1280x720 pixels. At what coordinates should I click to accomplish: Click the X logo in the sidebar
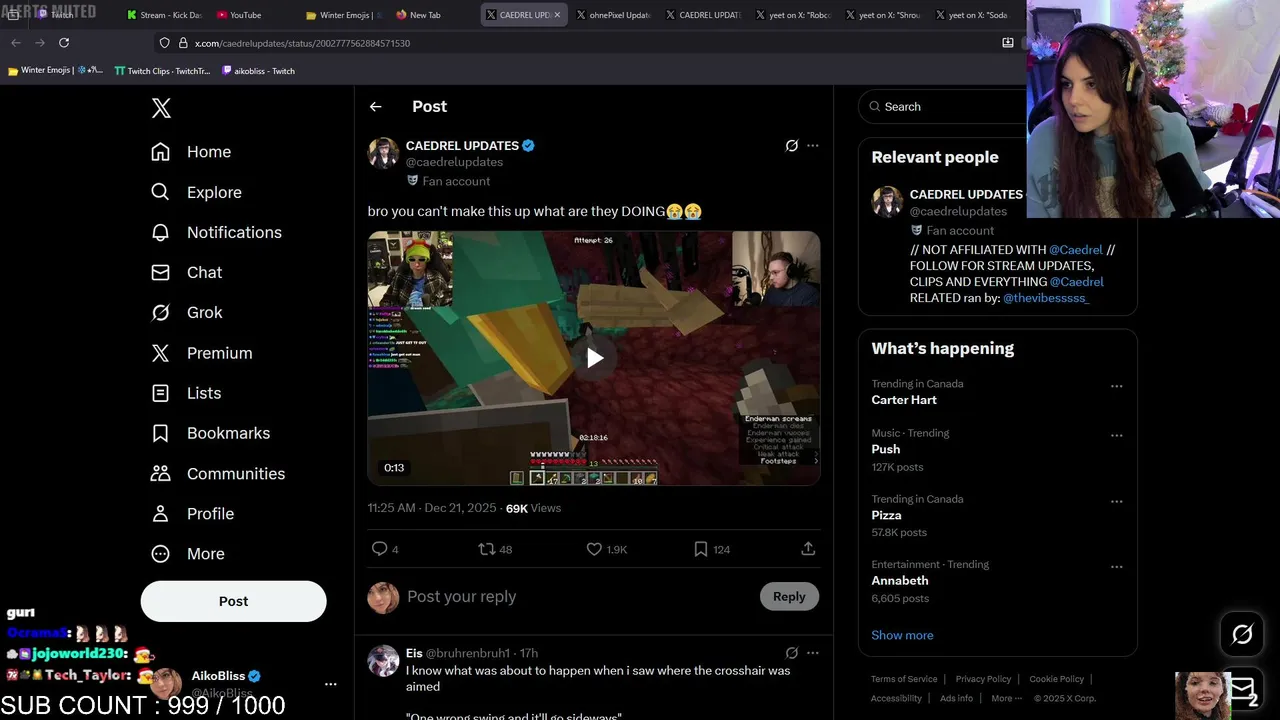pos(161,109)
